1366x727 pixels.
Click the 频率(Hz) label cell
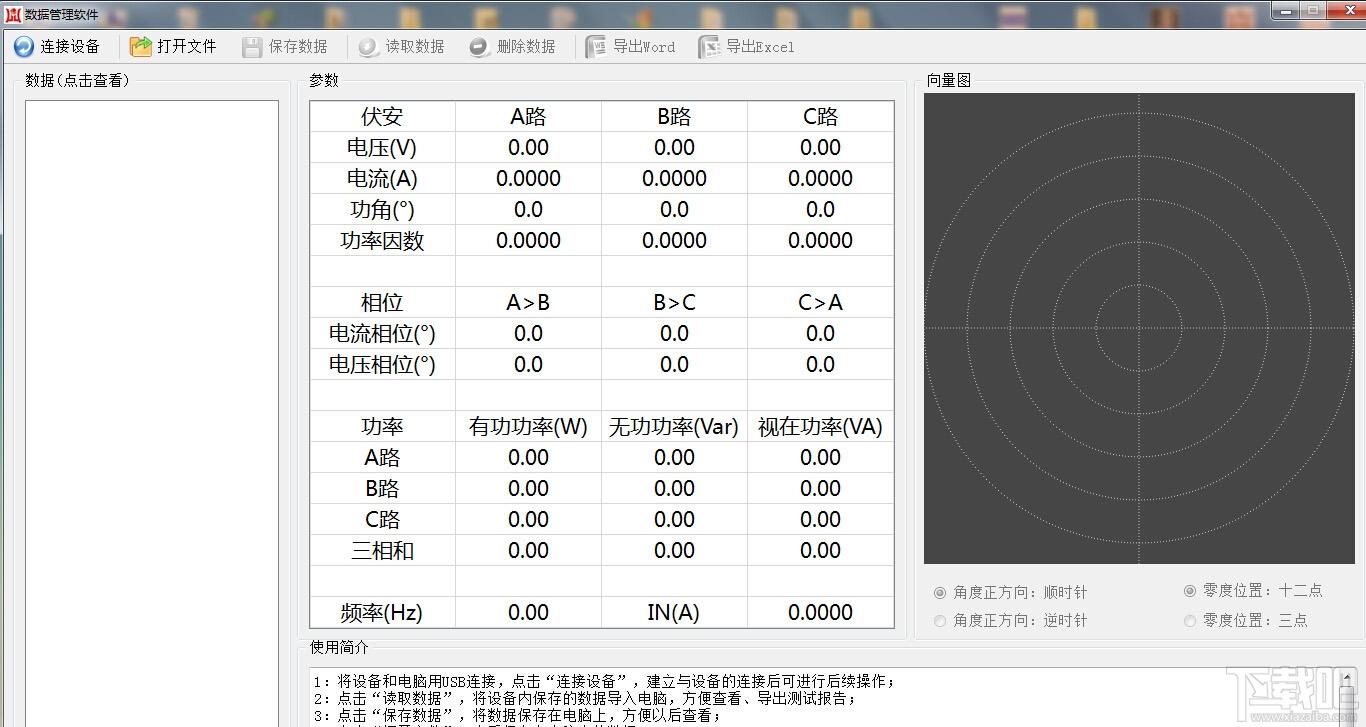(383, 612)
